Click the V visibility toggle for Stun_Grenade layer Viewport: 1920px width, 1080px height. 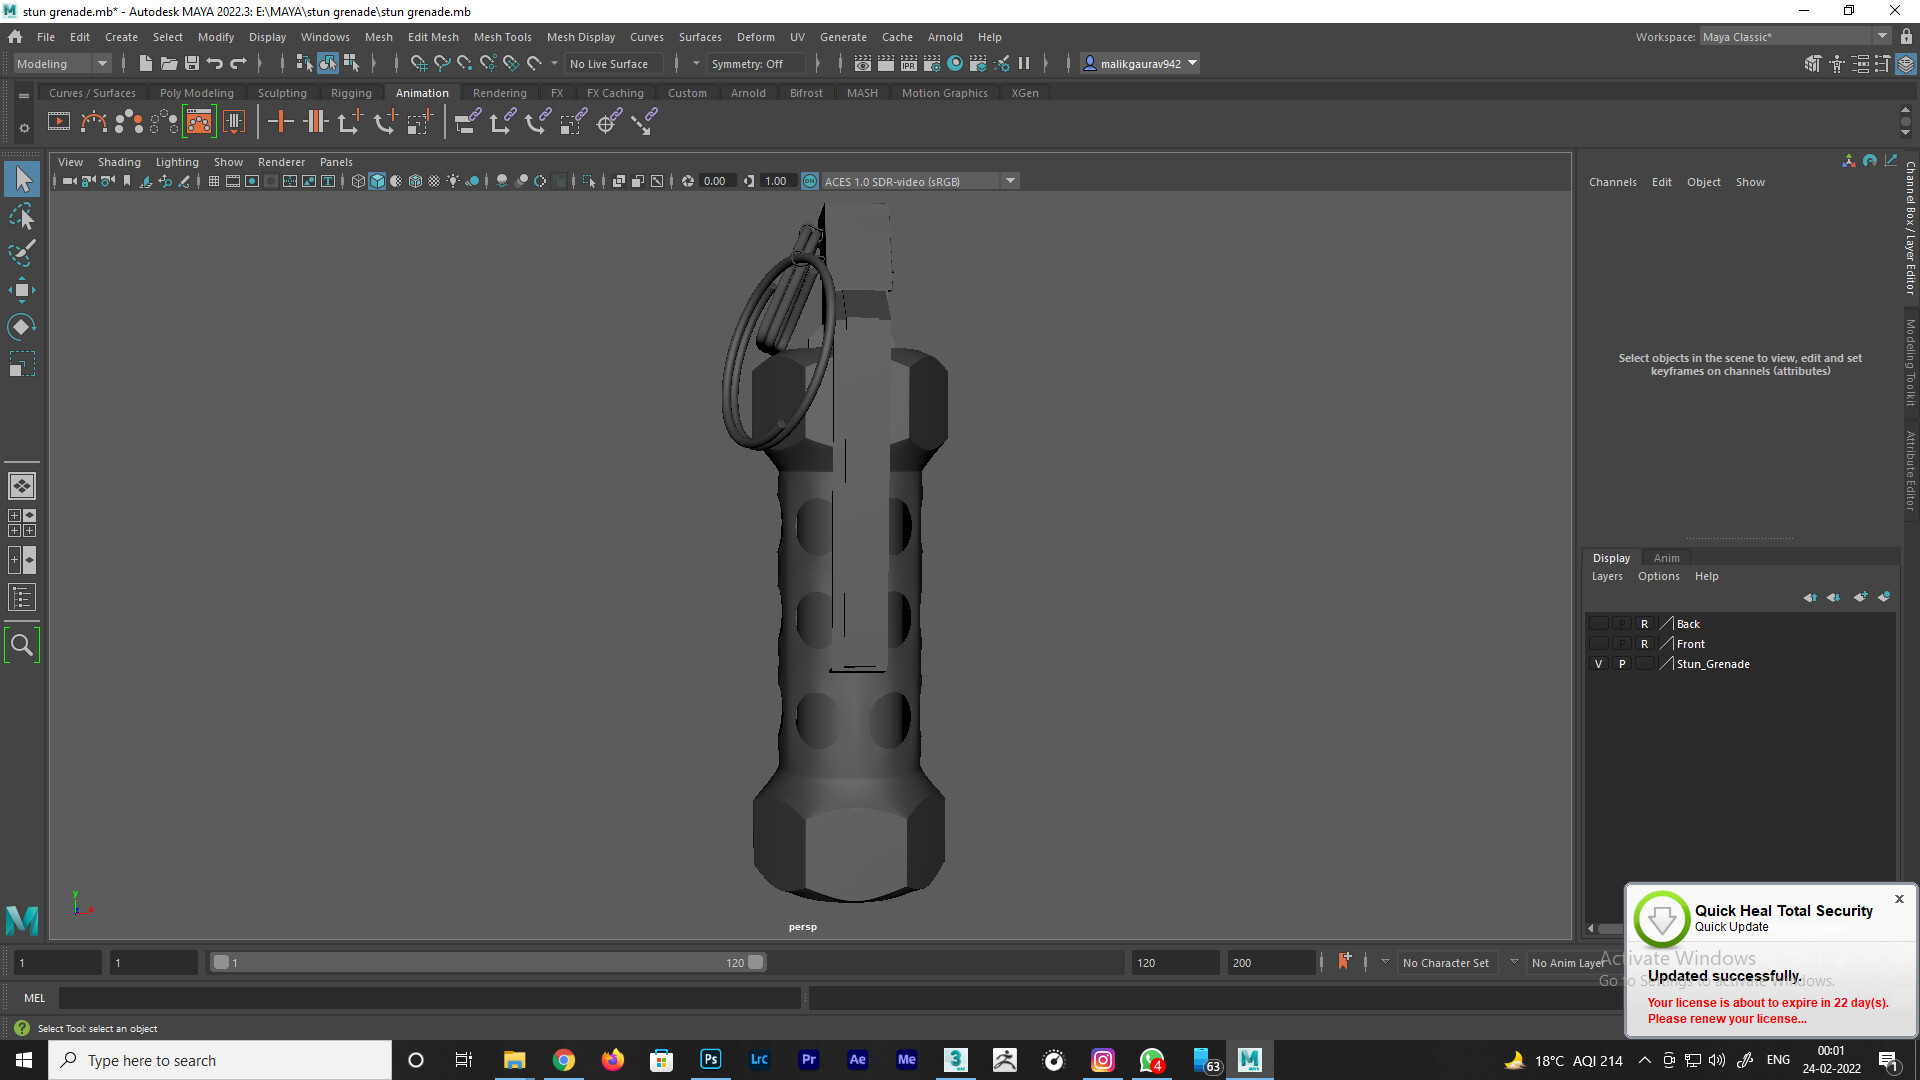coord(1598,663)
